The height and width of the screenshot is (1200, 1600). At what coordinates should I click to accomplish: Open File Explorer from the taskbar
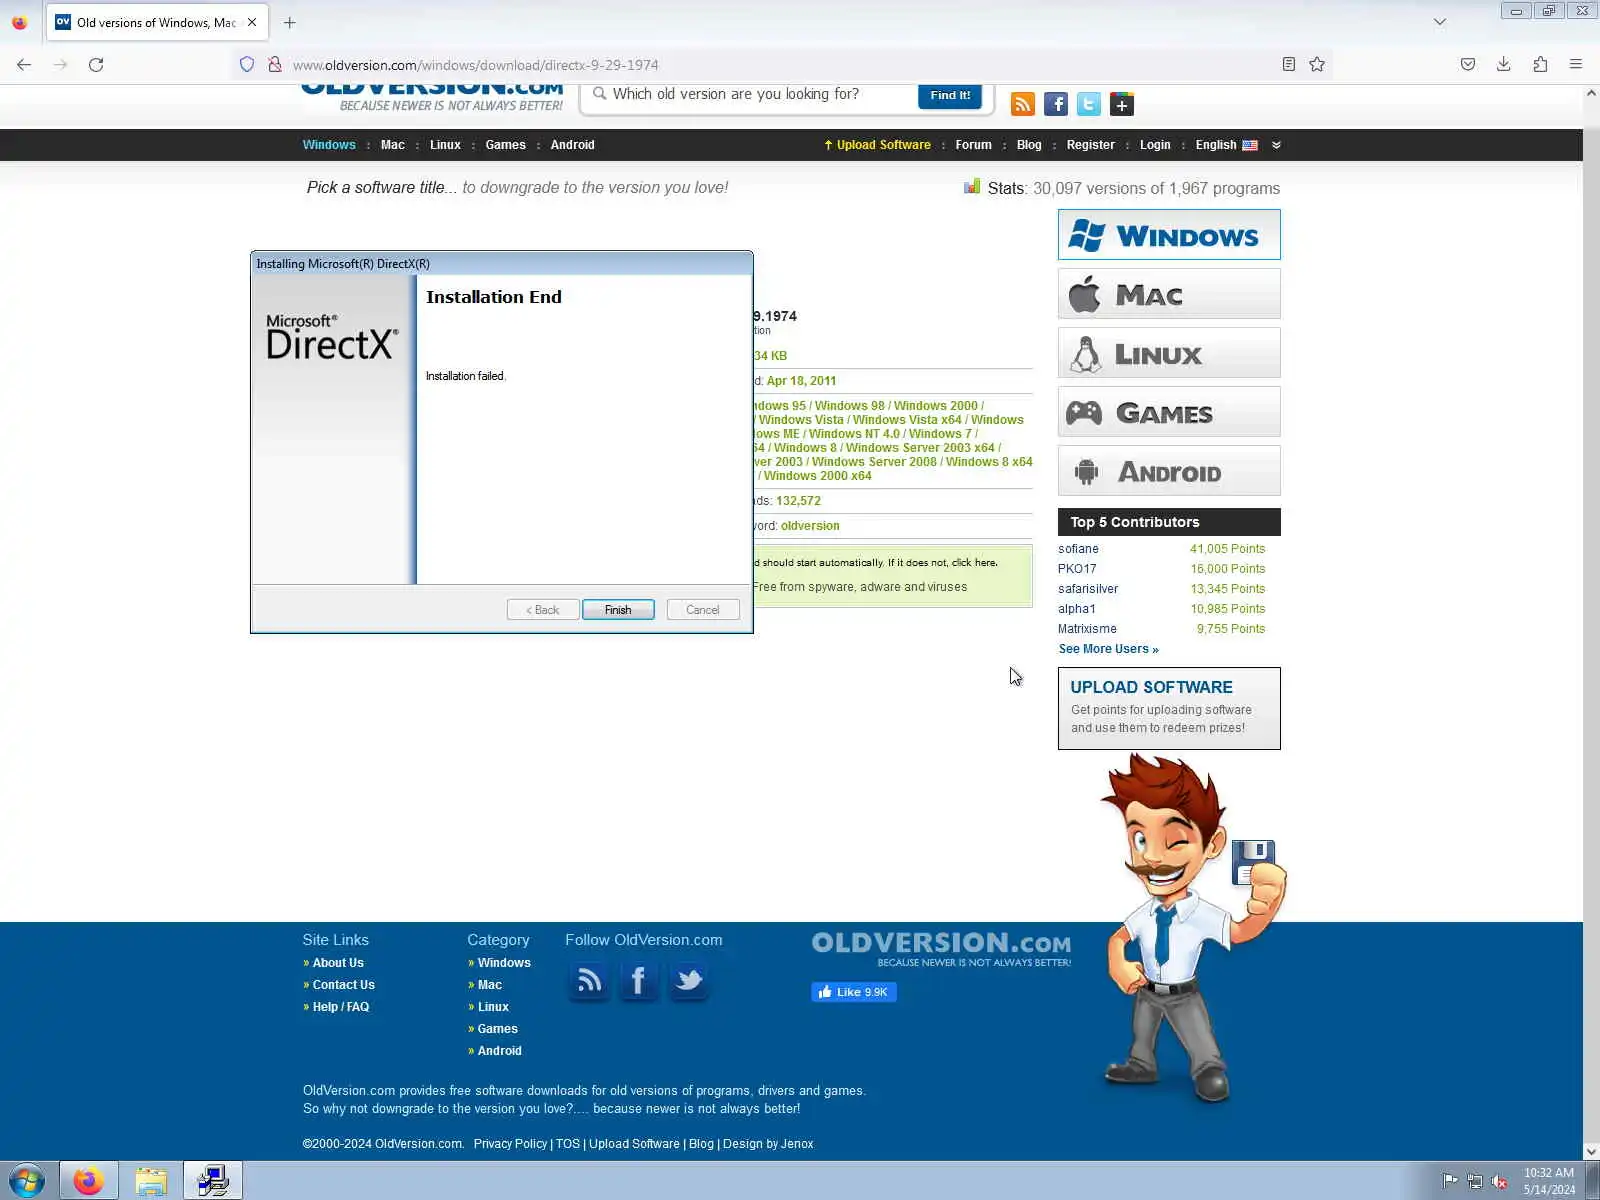151,1181
